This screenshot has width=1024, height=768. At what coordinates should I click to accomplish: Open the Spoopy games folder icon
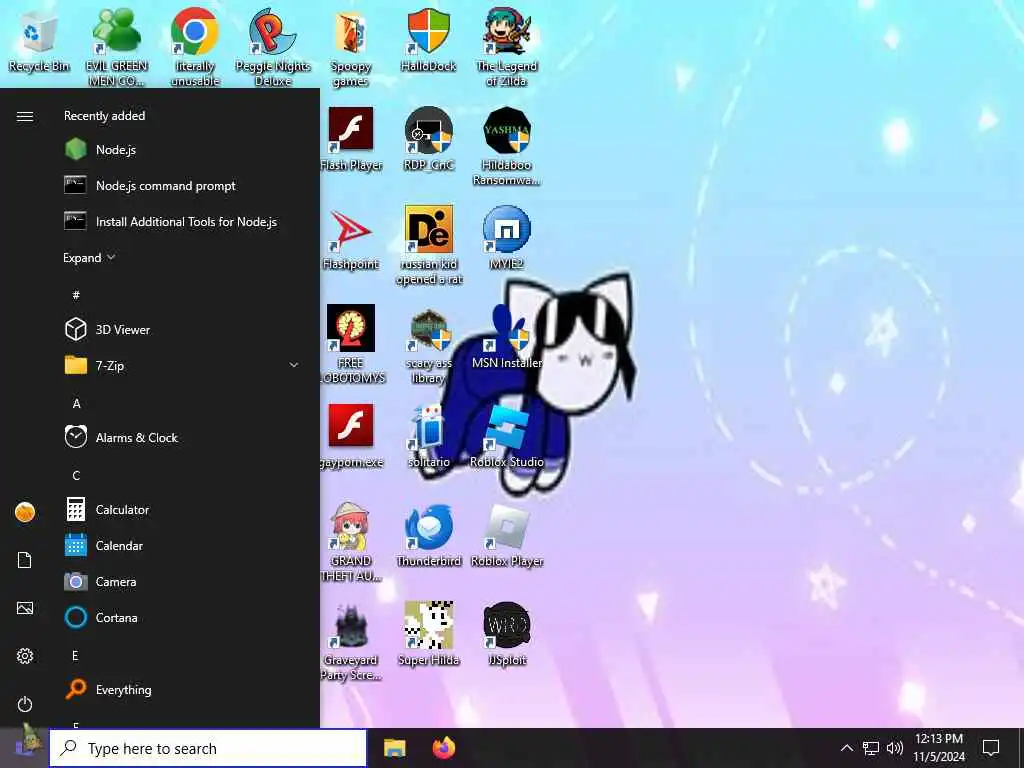coord(351,47)
